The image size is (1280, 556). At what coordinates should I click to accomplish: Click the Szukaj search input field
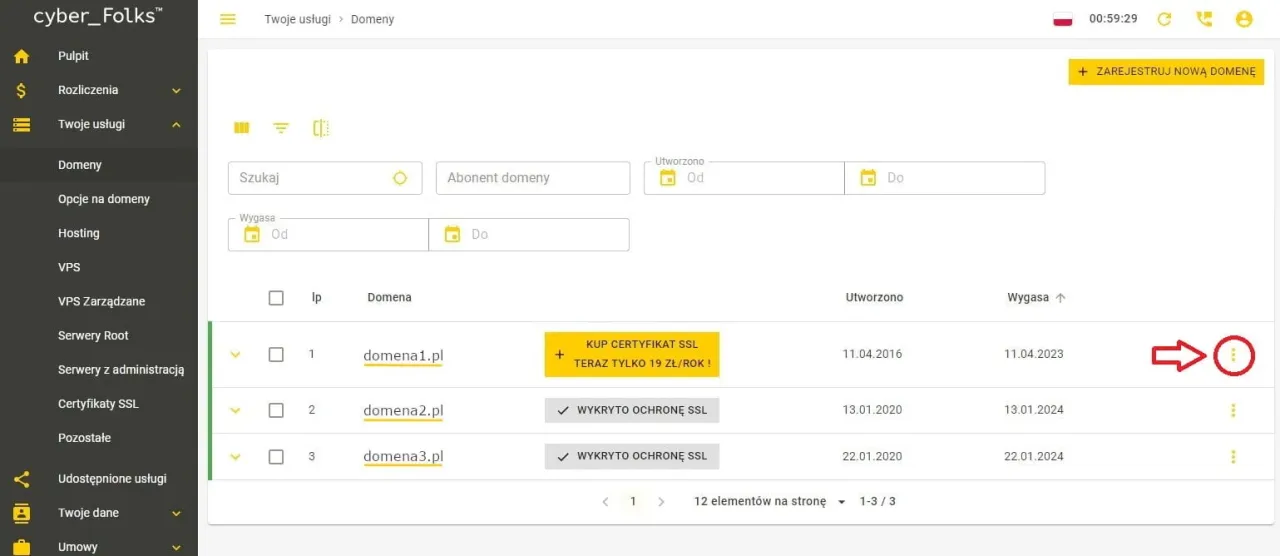[312, 178]
